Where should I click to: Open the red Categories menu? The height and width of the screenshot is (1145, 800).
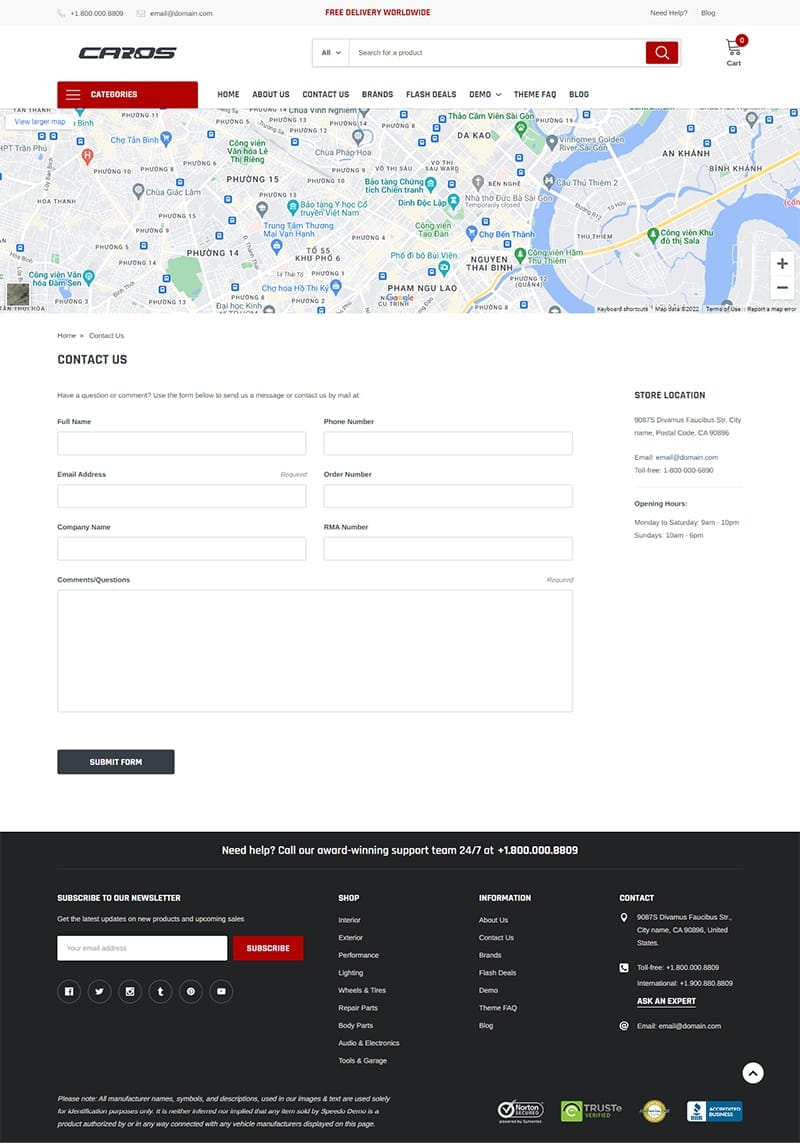pyautogui.click(x=127, y=95)
